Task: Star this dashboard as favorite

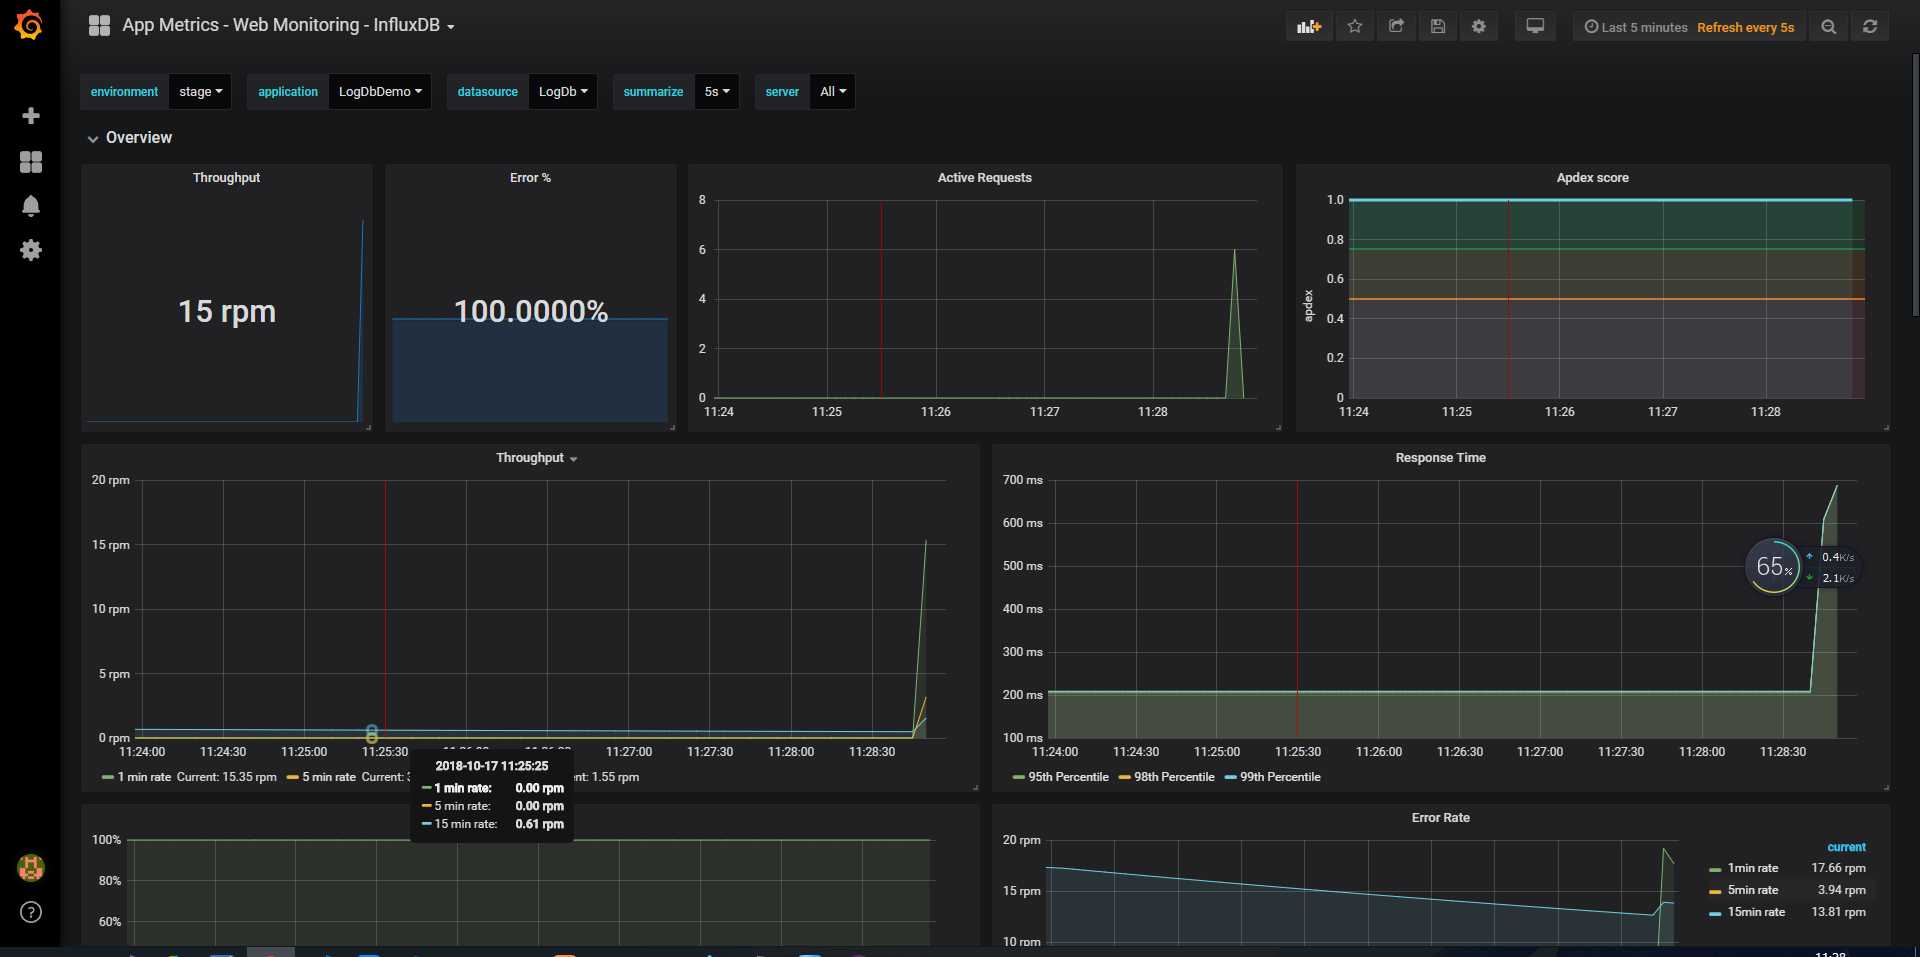Action: [x=1355, y=27]
